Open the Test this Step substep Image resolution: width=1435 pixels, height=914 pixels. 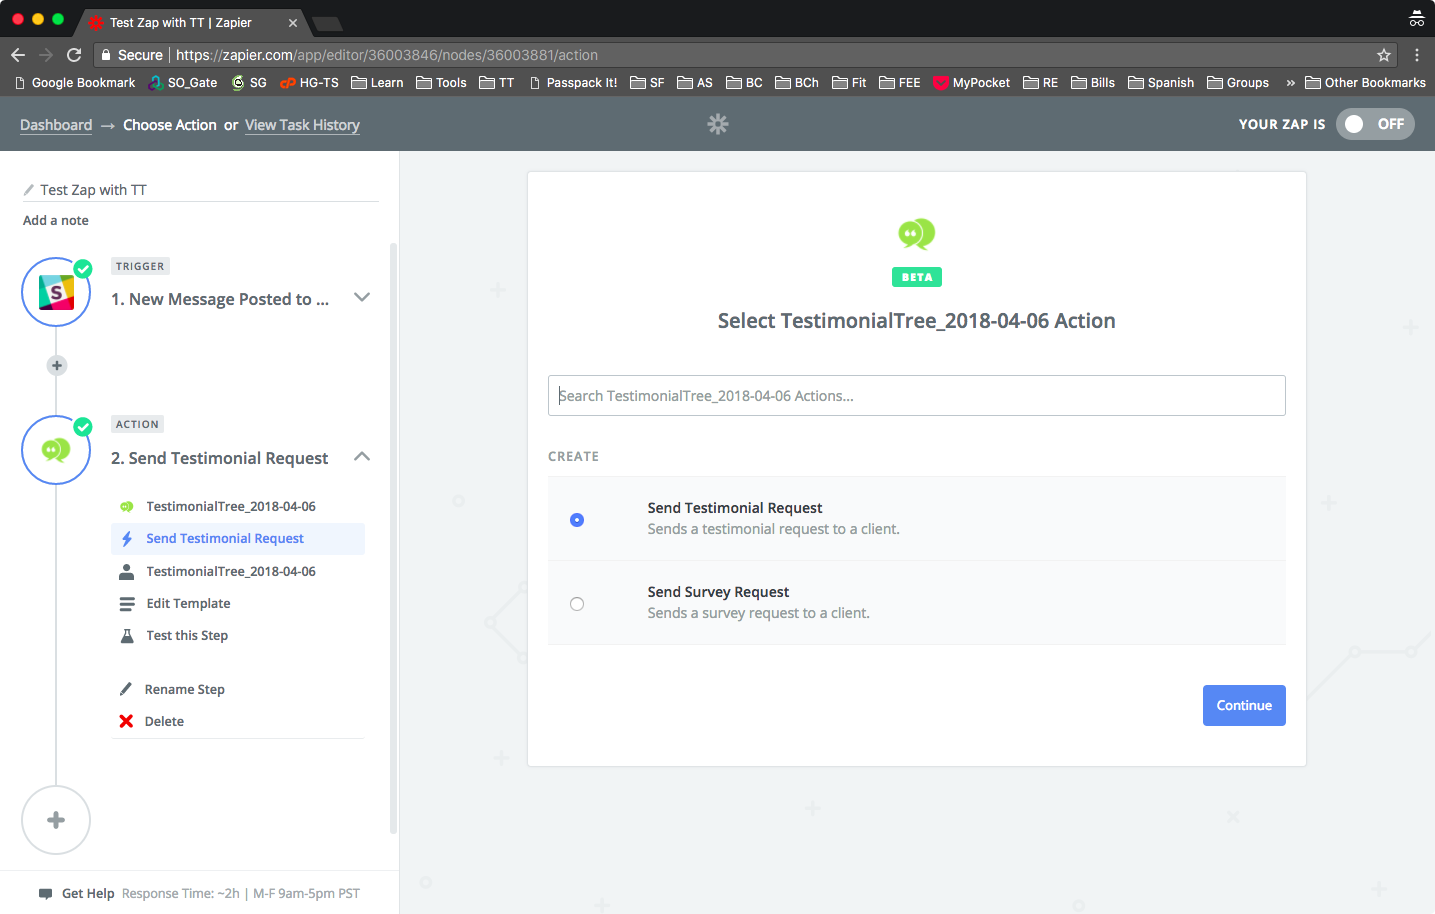238,636
